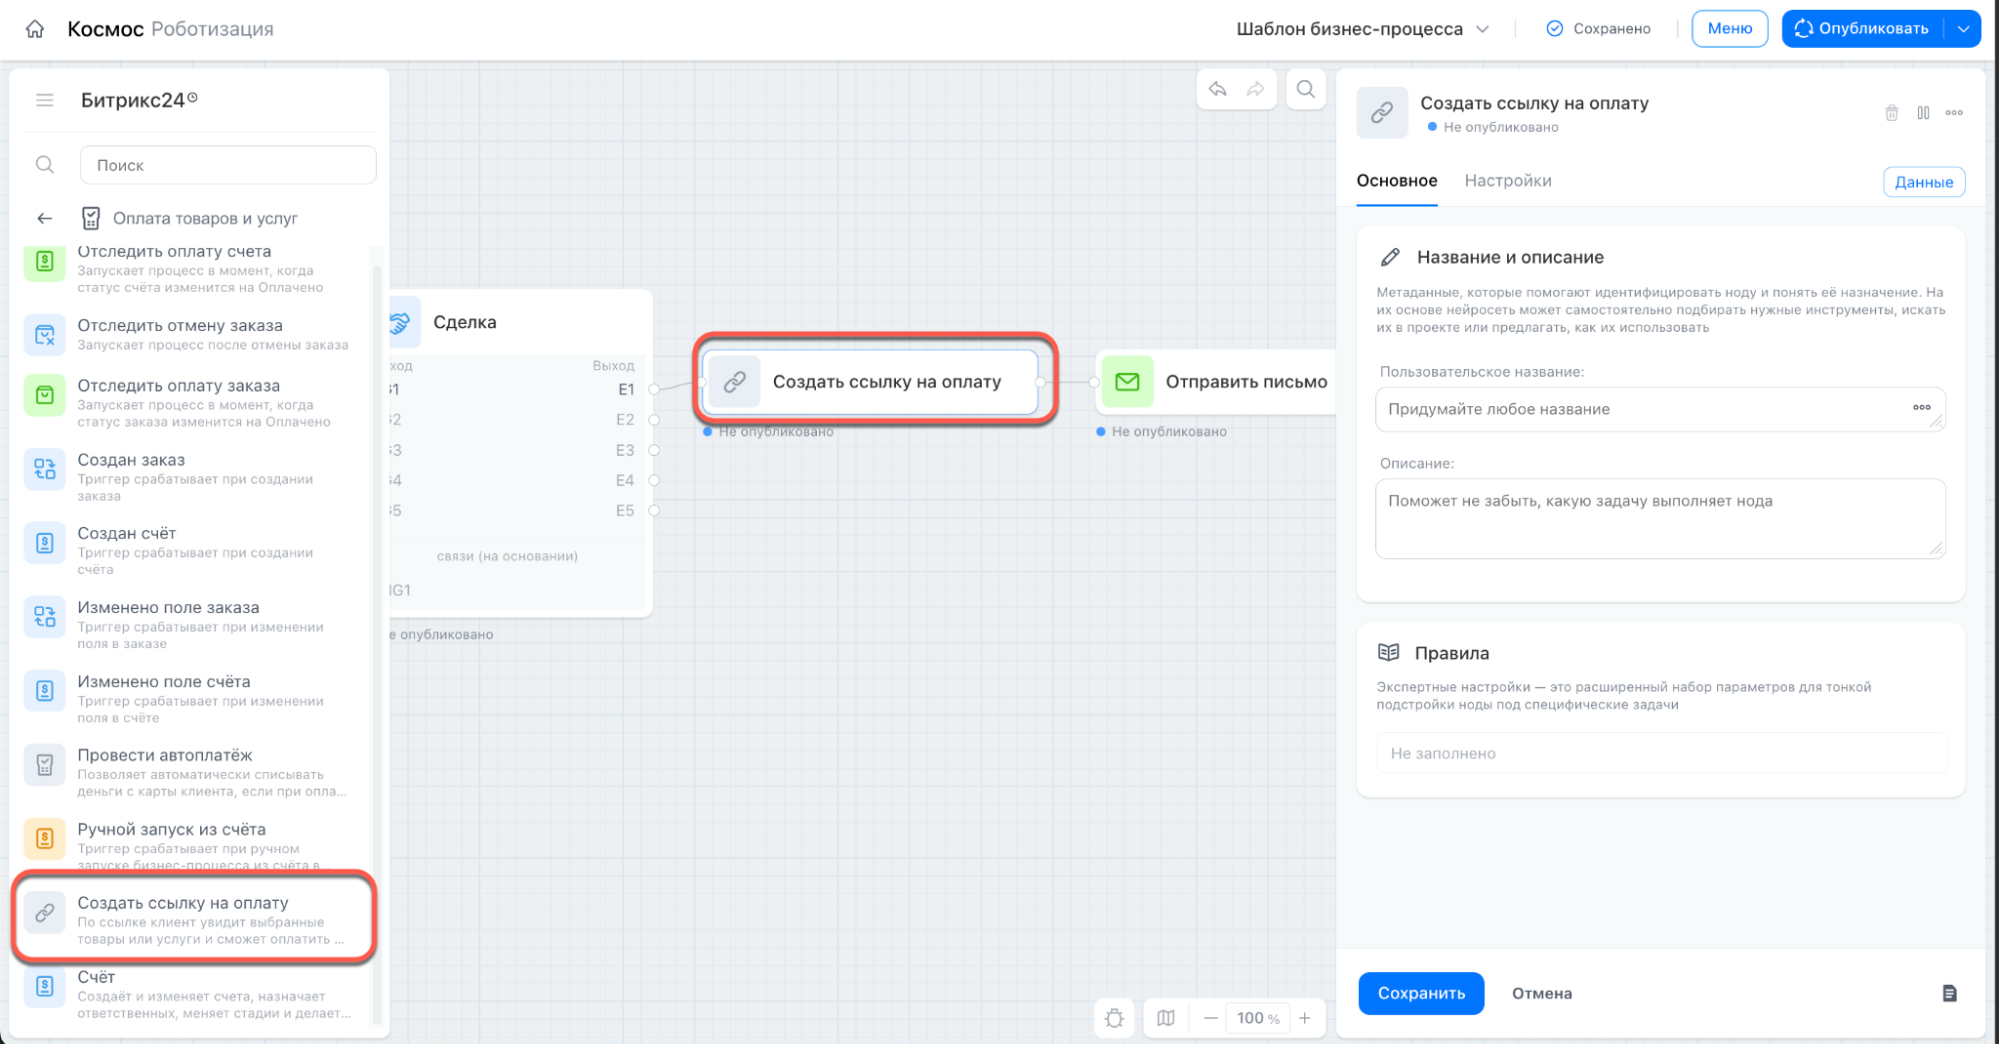Open debug bug icon at bottom
The height and width of the screenshot is (1045, 1999).
click(1115, 1018)
